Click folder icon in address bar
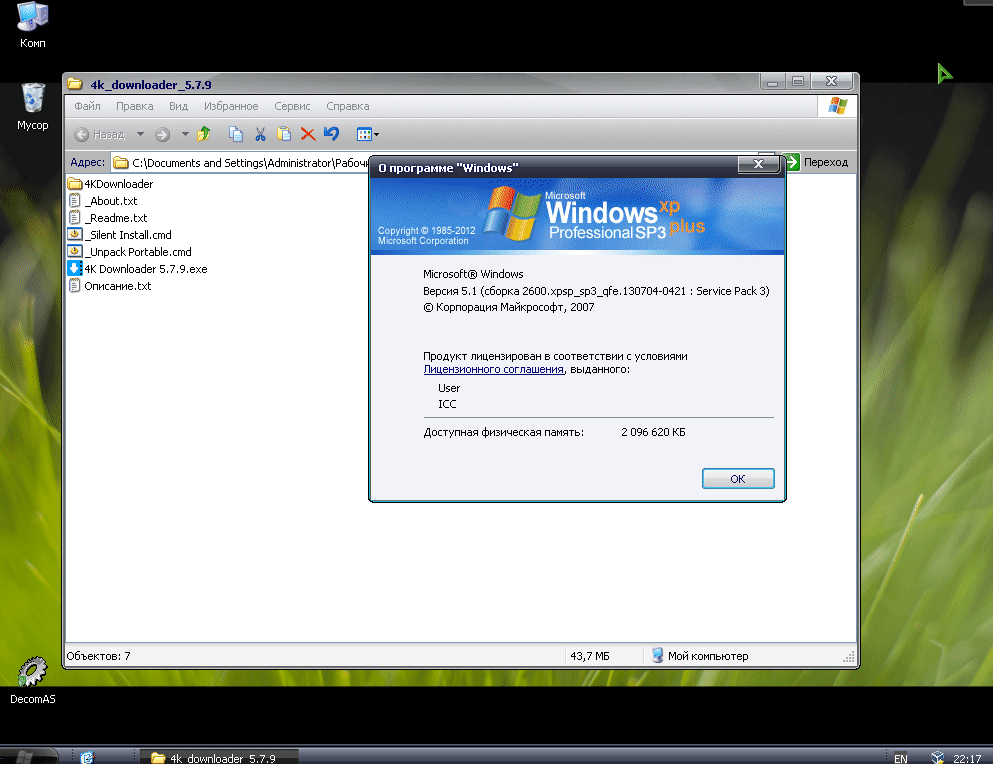This screenshot has height=764, width=993. [120, 163]
